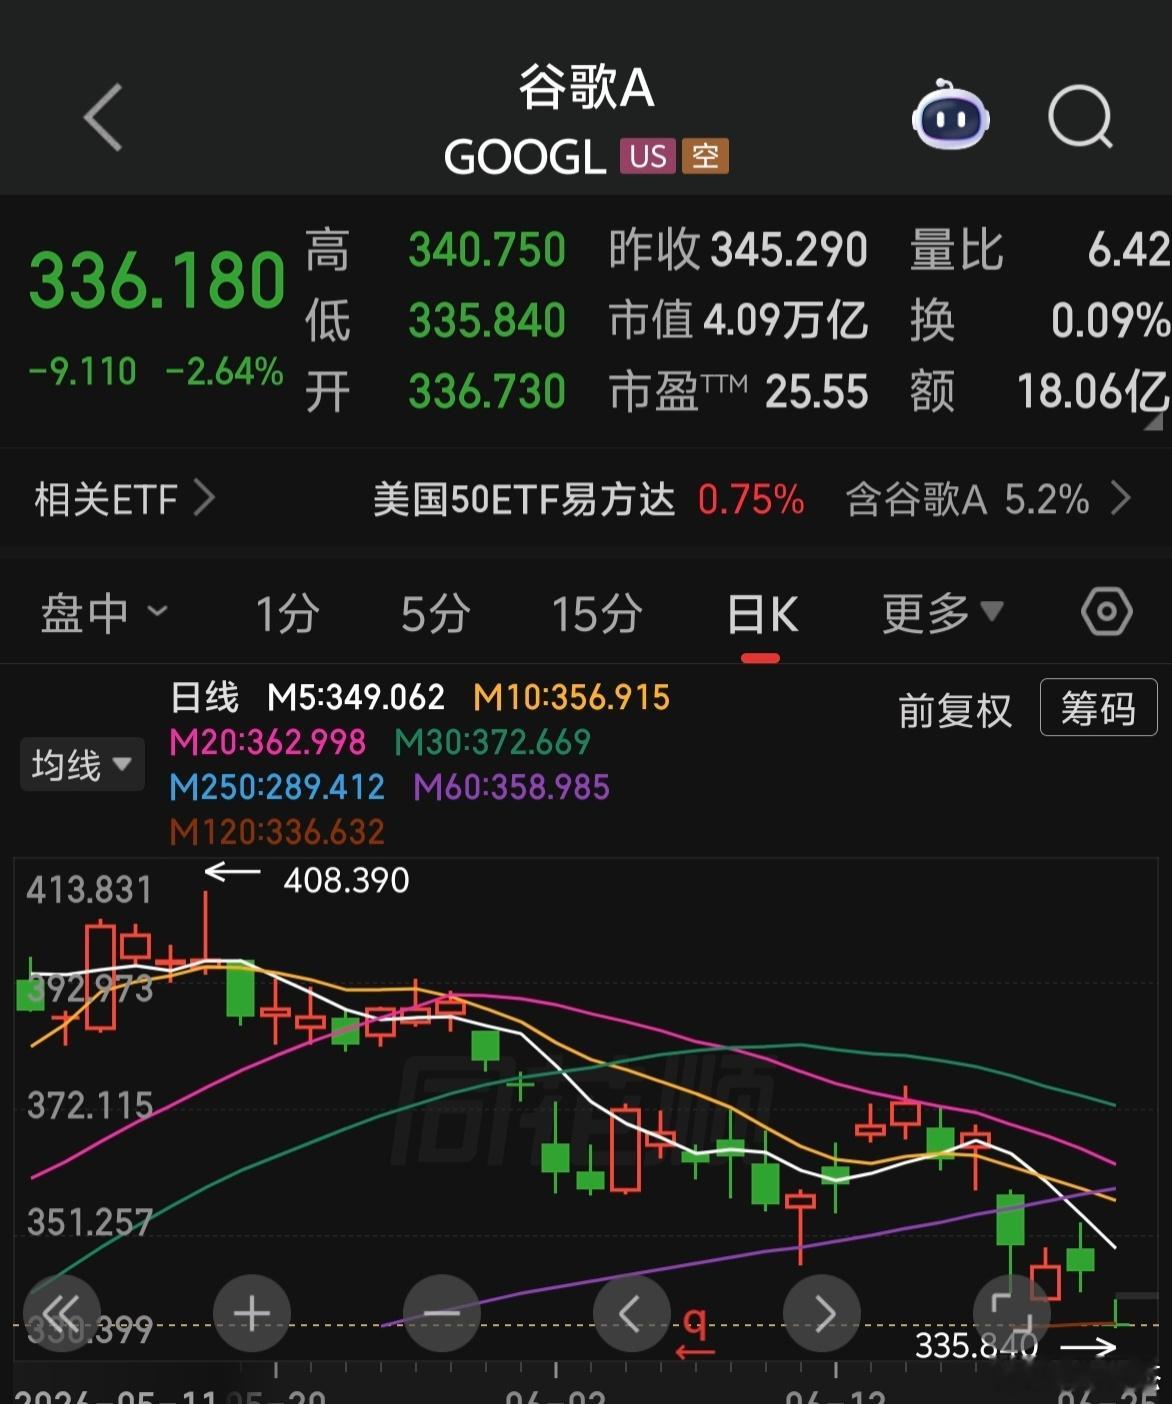Tap the M20:362.998 moving average label
Viewport: 1172px width, 1404px height.
(x=267, y=742)
